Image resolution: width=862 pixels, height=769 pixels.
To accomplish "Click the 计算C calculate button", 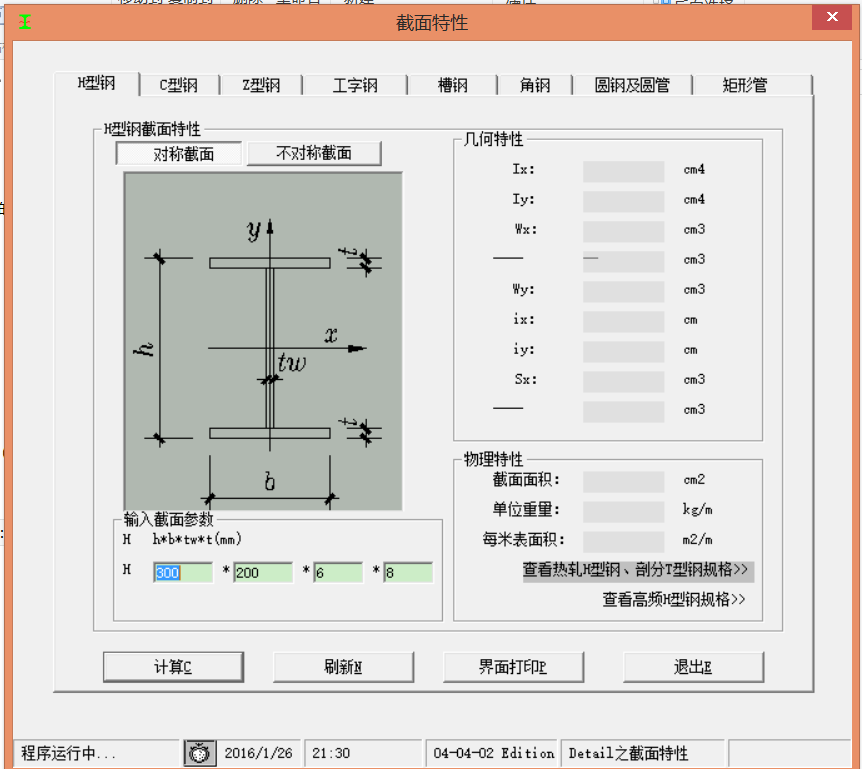I will pyautogui.click(x=173, y=667).
